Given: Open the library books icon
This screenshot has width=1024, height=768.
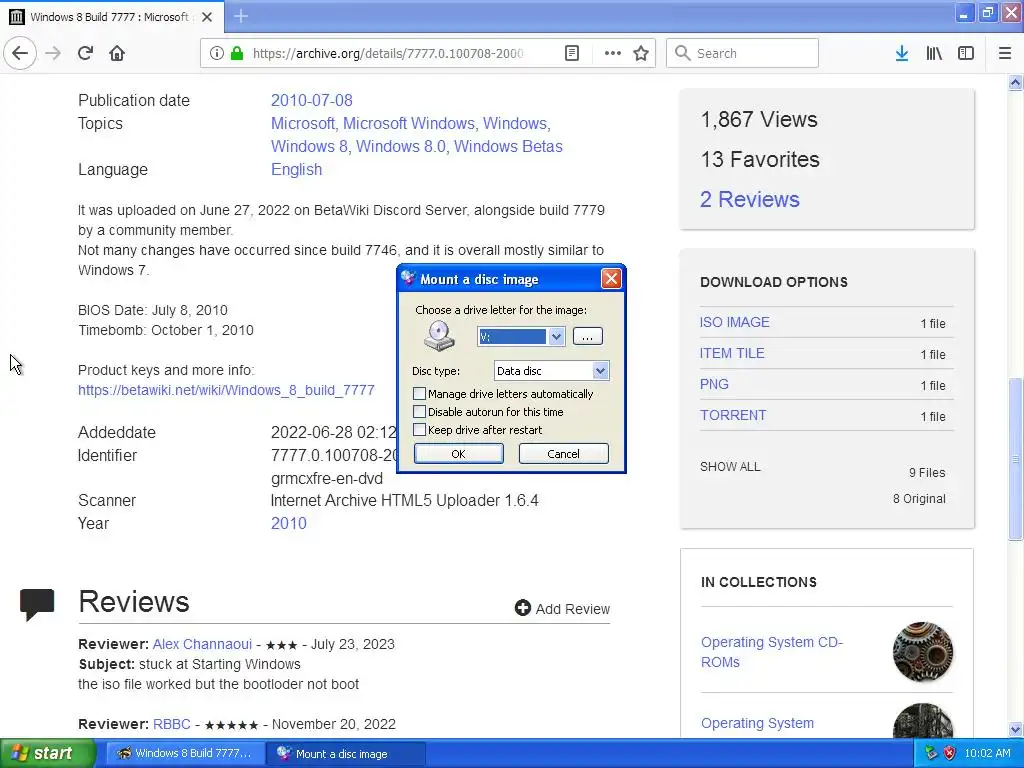Looking at the screenshot, I should click(934, 53).
